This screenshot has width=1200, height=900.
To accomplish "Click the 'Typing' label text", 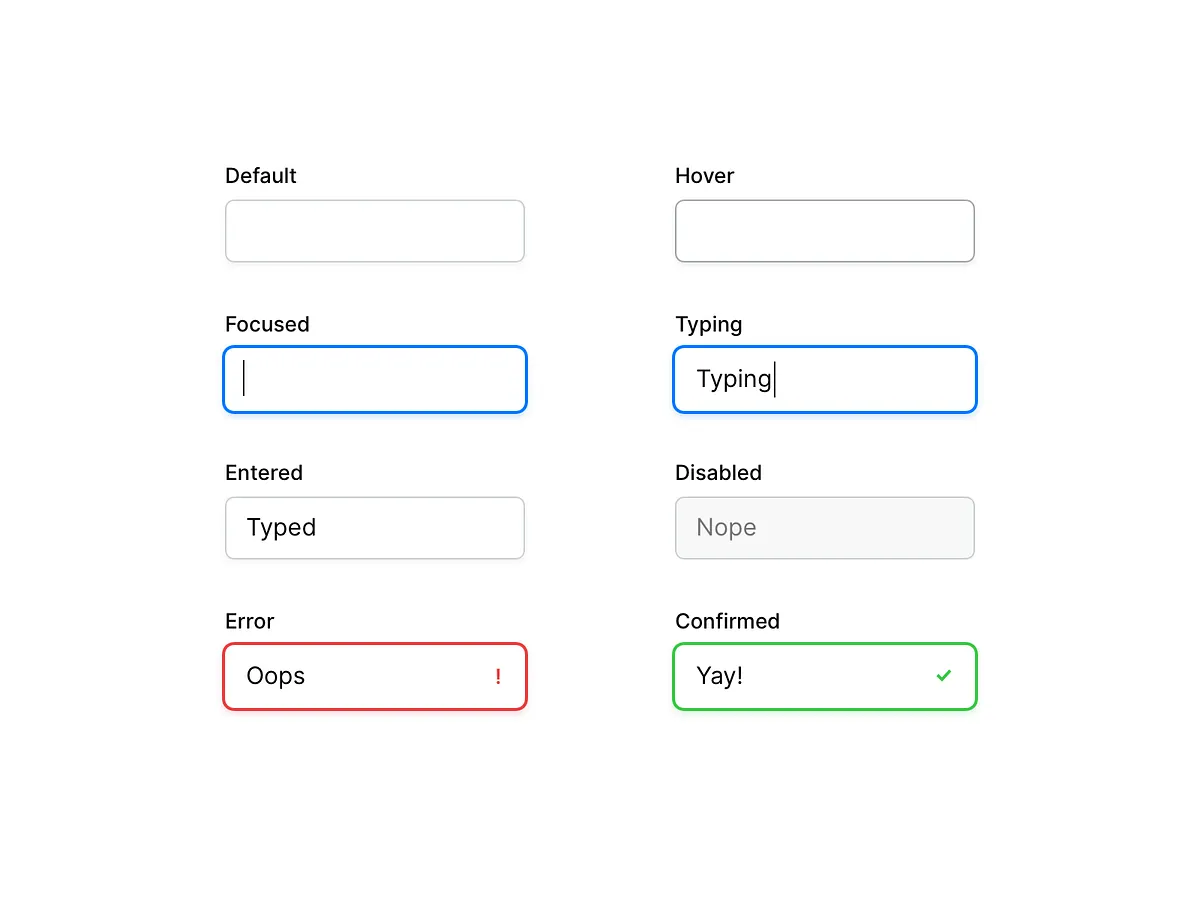I will 708,324.
